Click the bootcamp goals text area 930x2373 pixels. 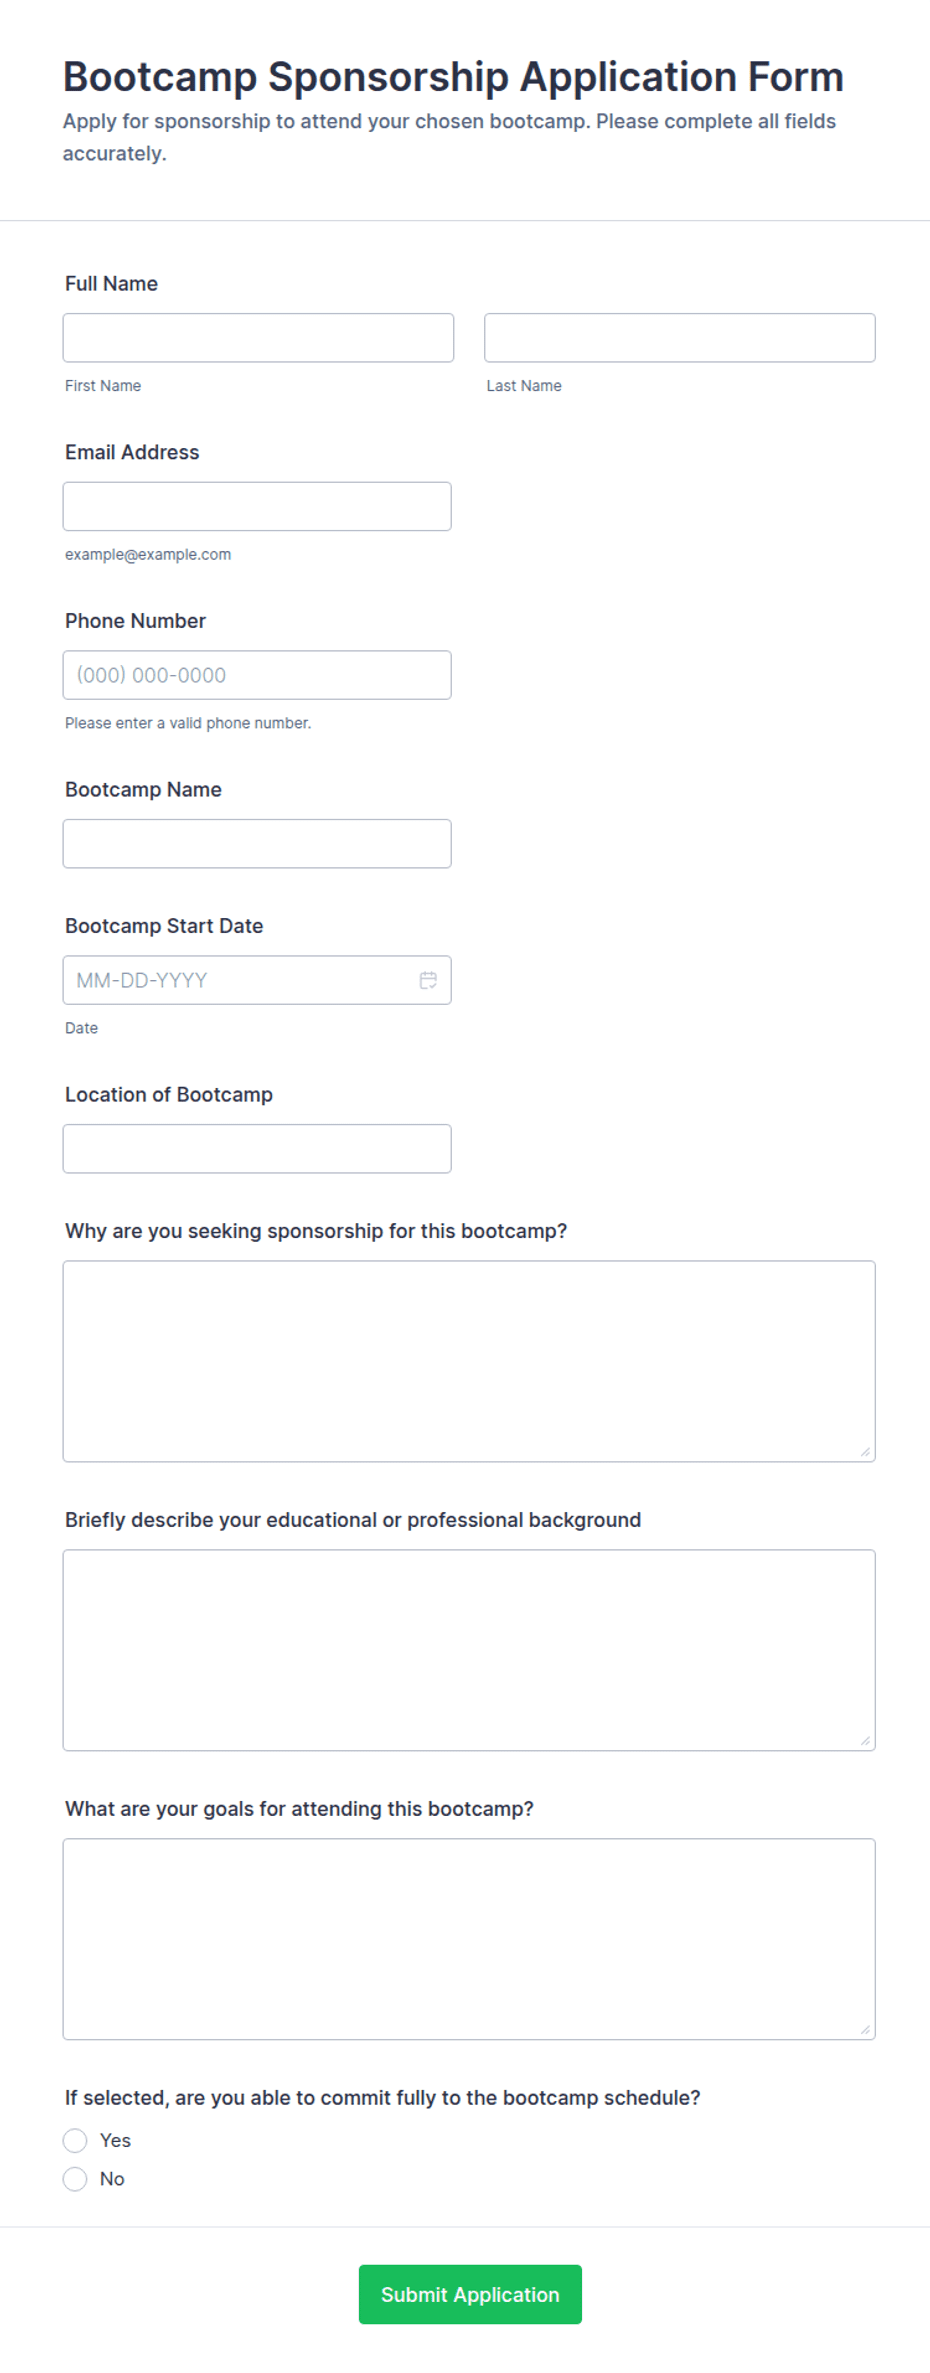tap(469, 1939)
